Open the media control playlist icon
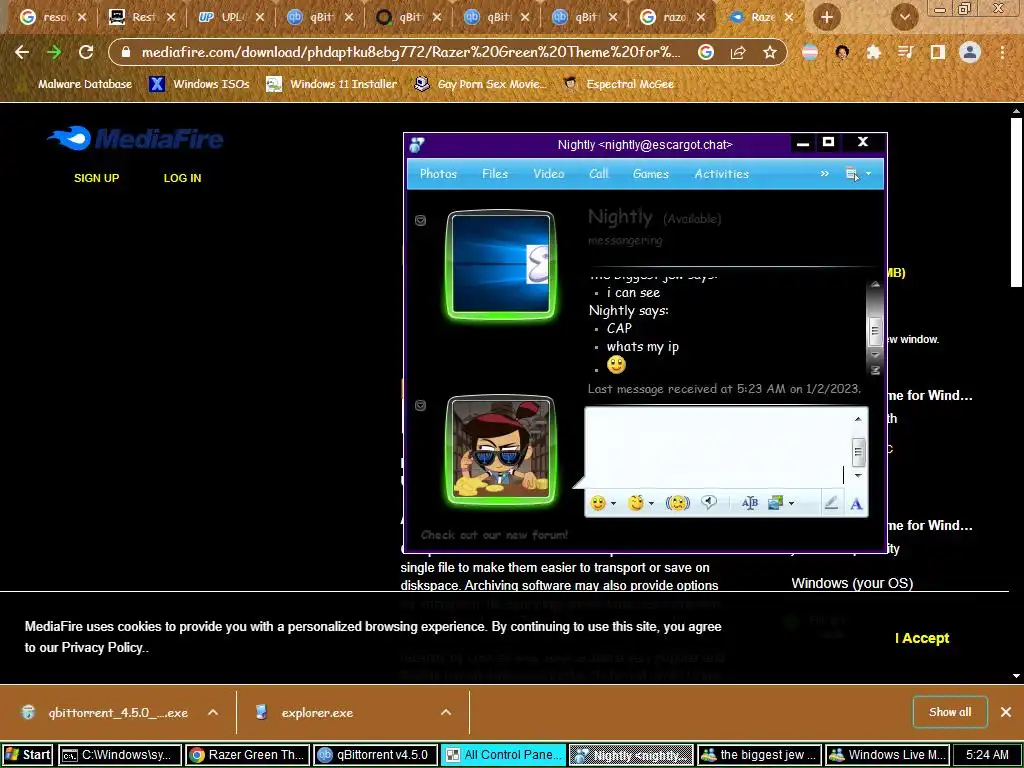Screen dimensions: 1024x768 (905, 52)
